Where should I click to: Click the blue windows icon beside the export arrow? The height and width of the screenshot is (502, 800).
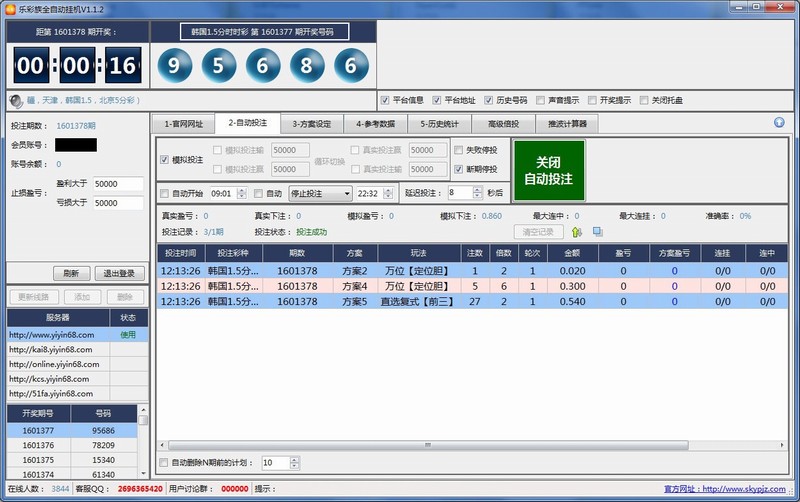pyautogui.click(x=597, y=232)
